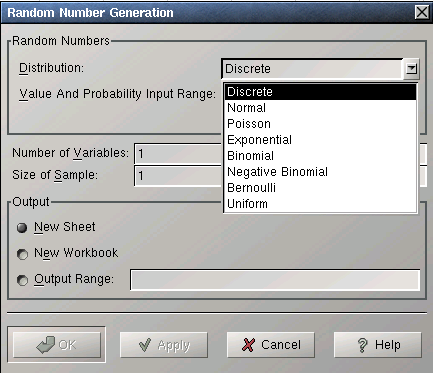Close the Random Number Generation dialog

pos(422,13)
